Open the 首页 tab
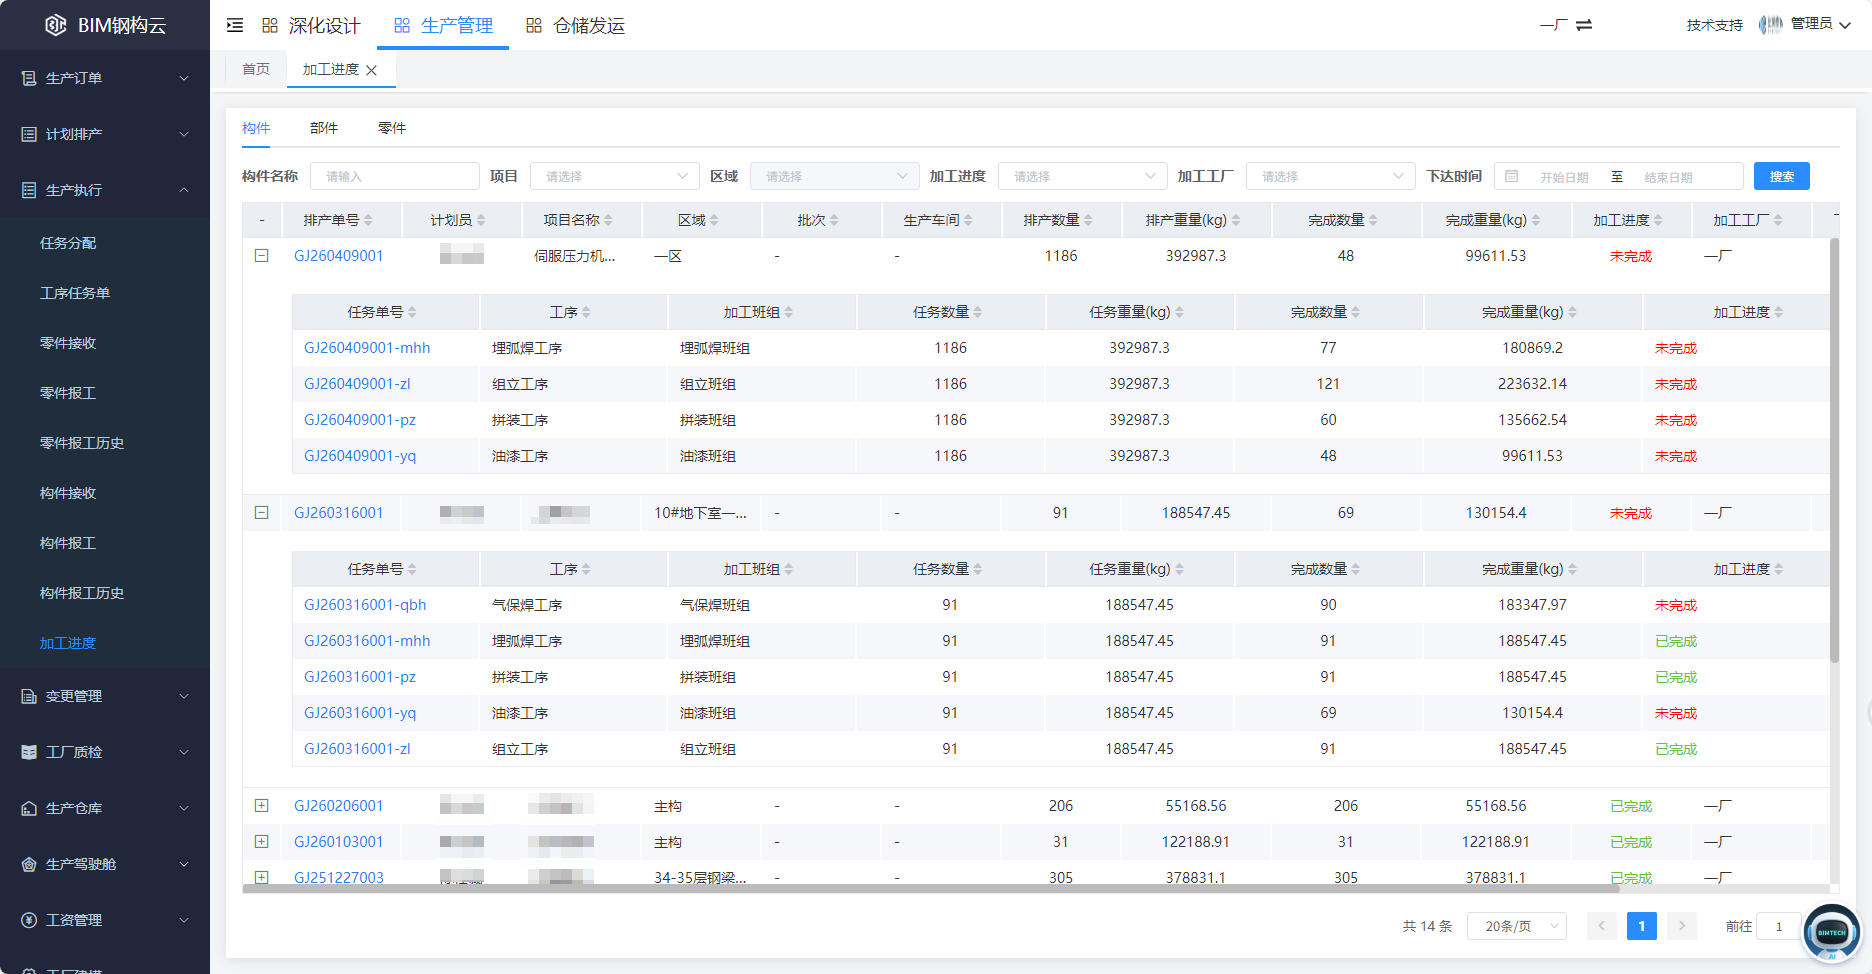The height and width of the screenshot is (974, 1872). [256, 69]
